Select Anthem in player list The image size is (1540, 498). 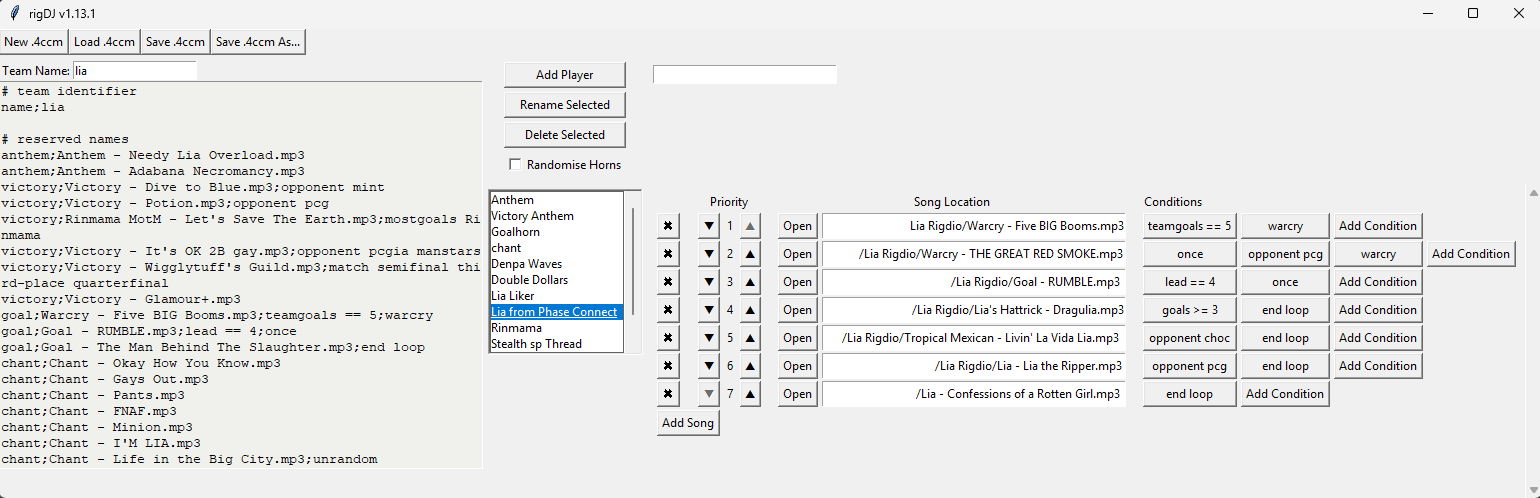point(556,200)
